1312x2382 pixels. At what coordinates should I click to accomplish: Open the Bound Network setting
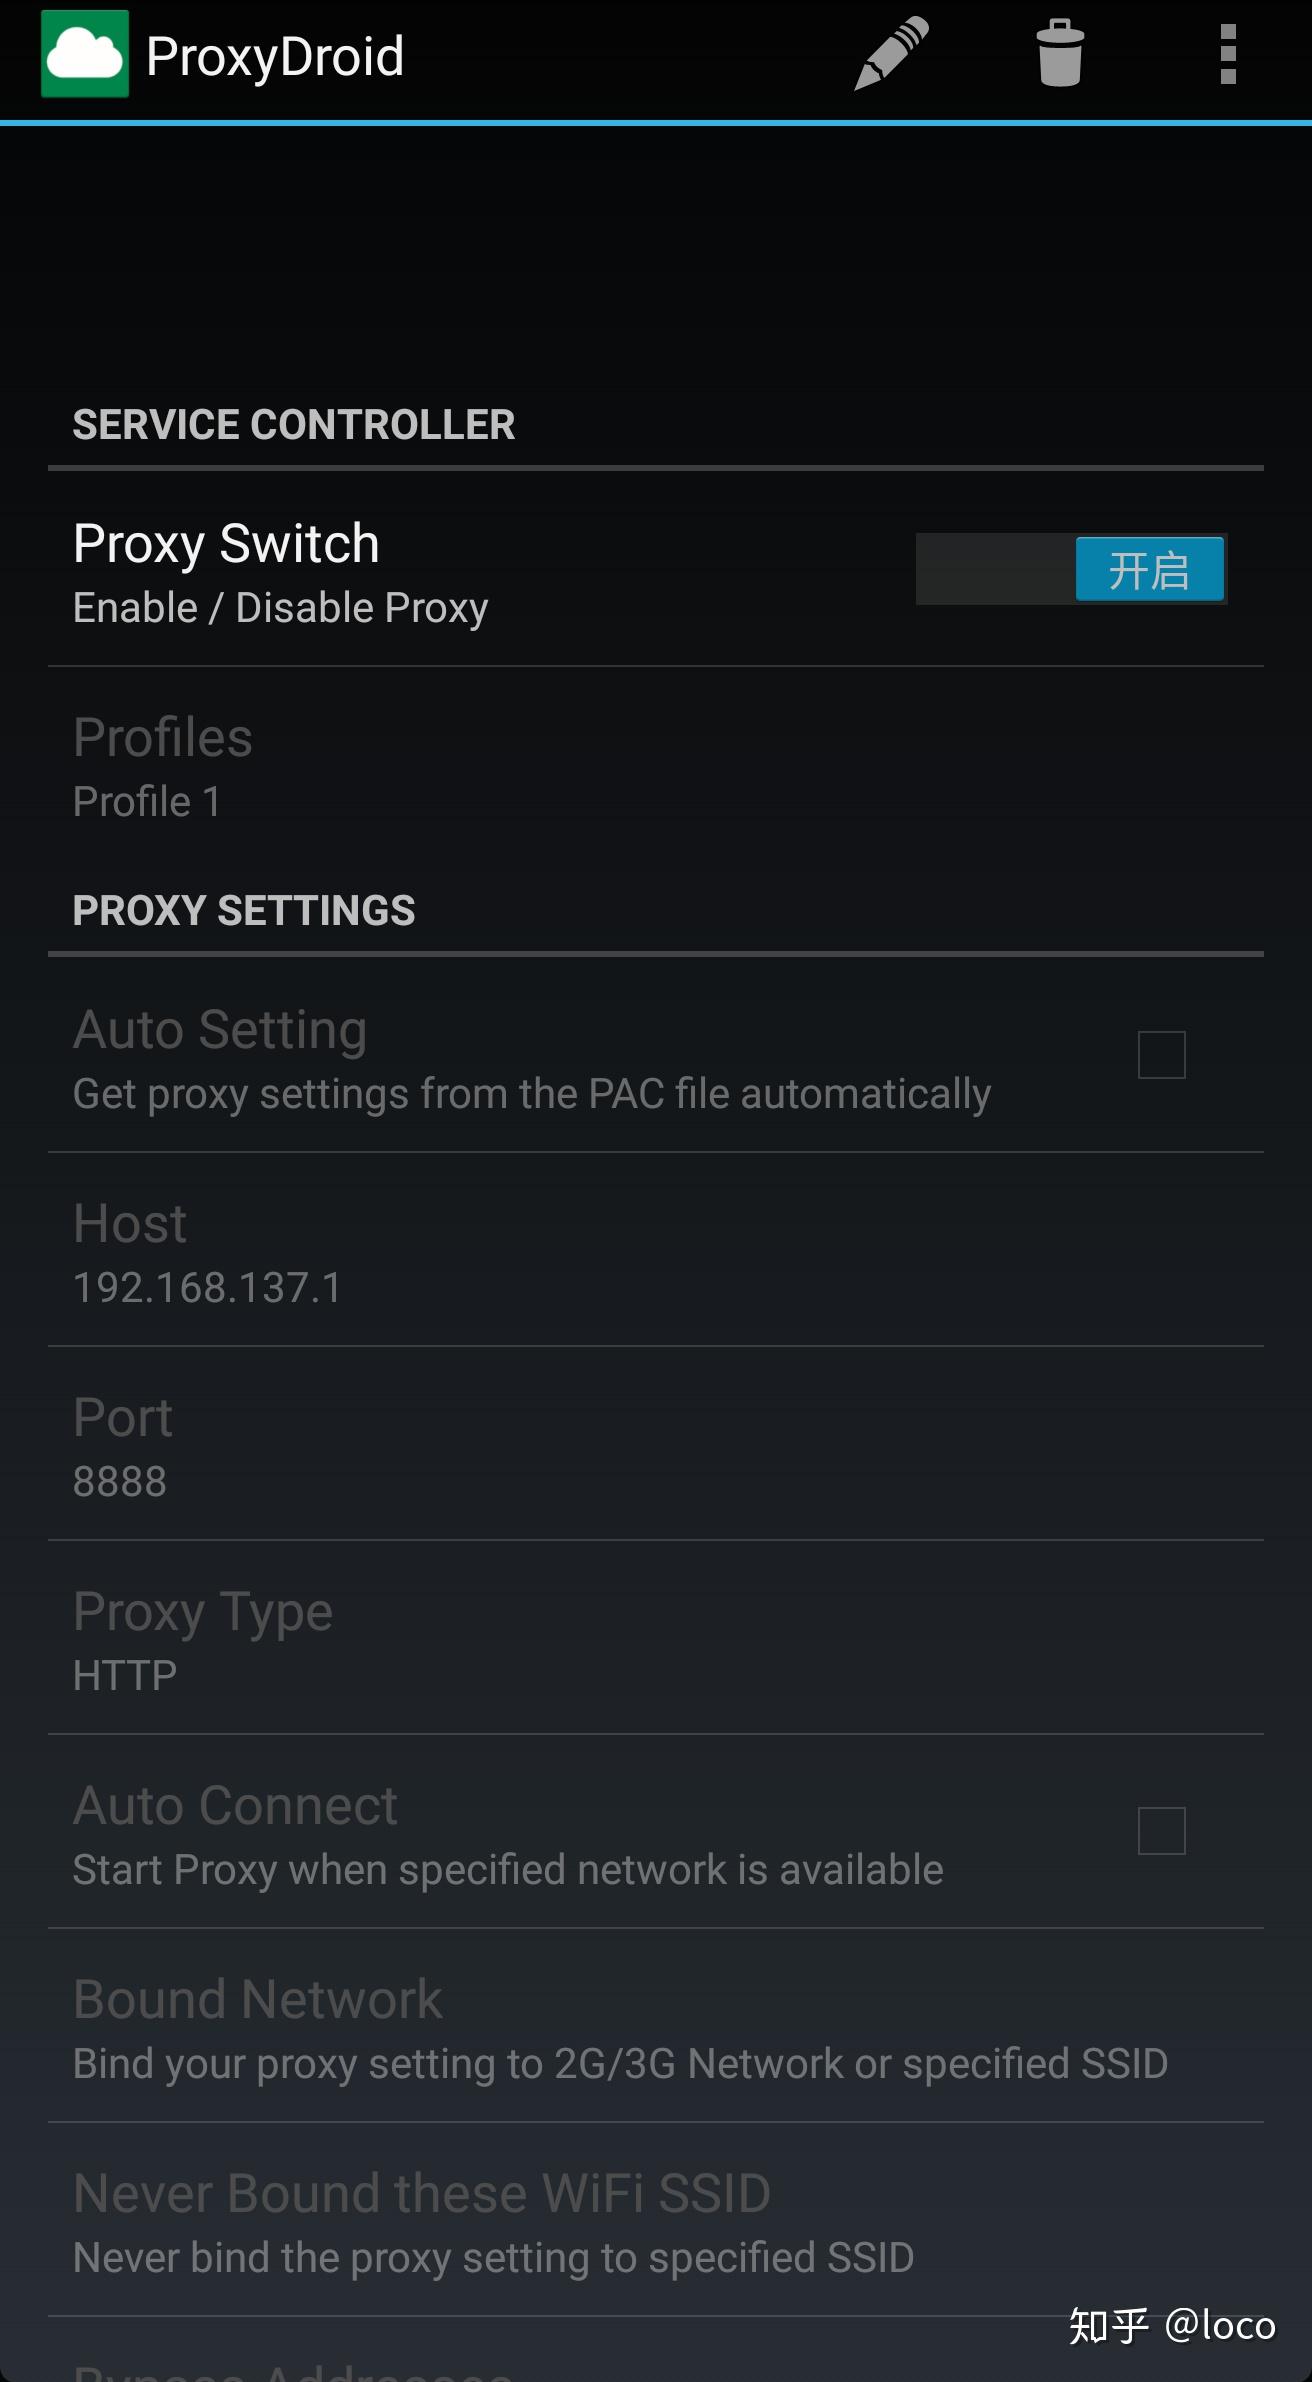(656, 2026)
